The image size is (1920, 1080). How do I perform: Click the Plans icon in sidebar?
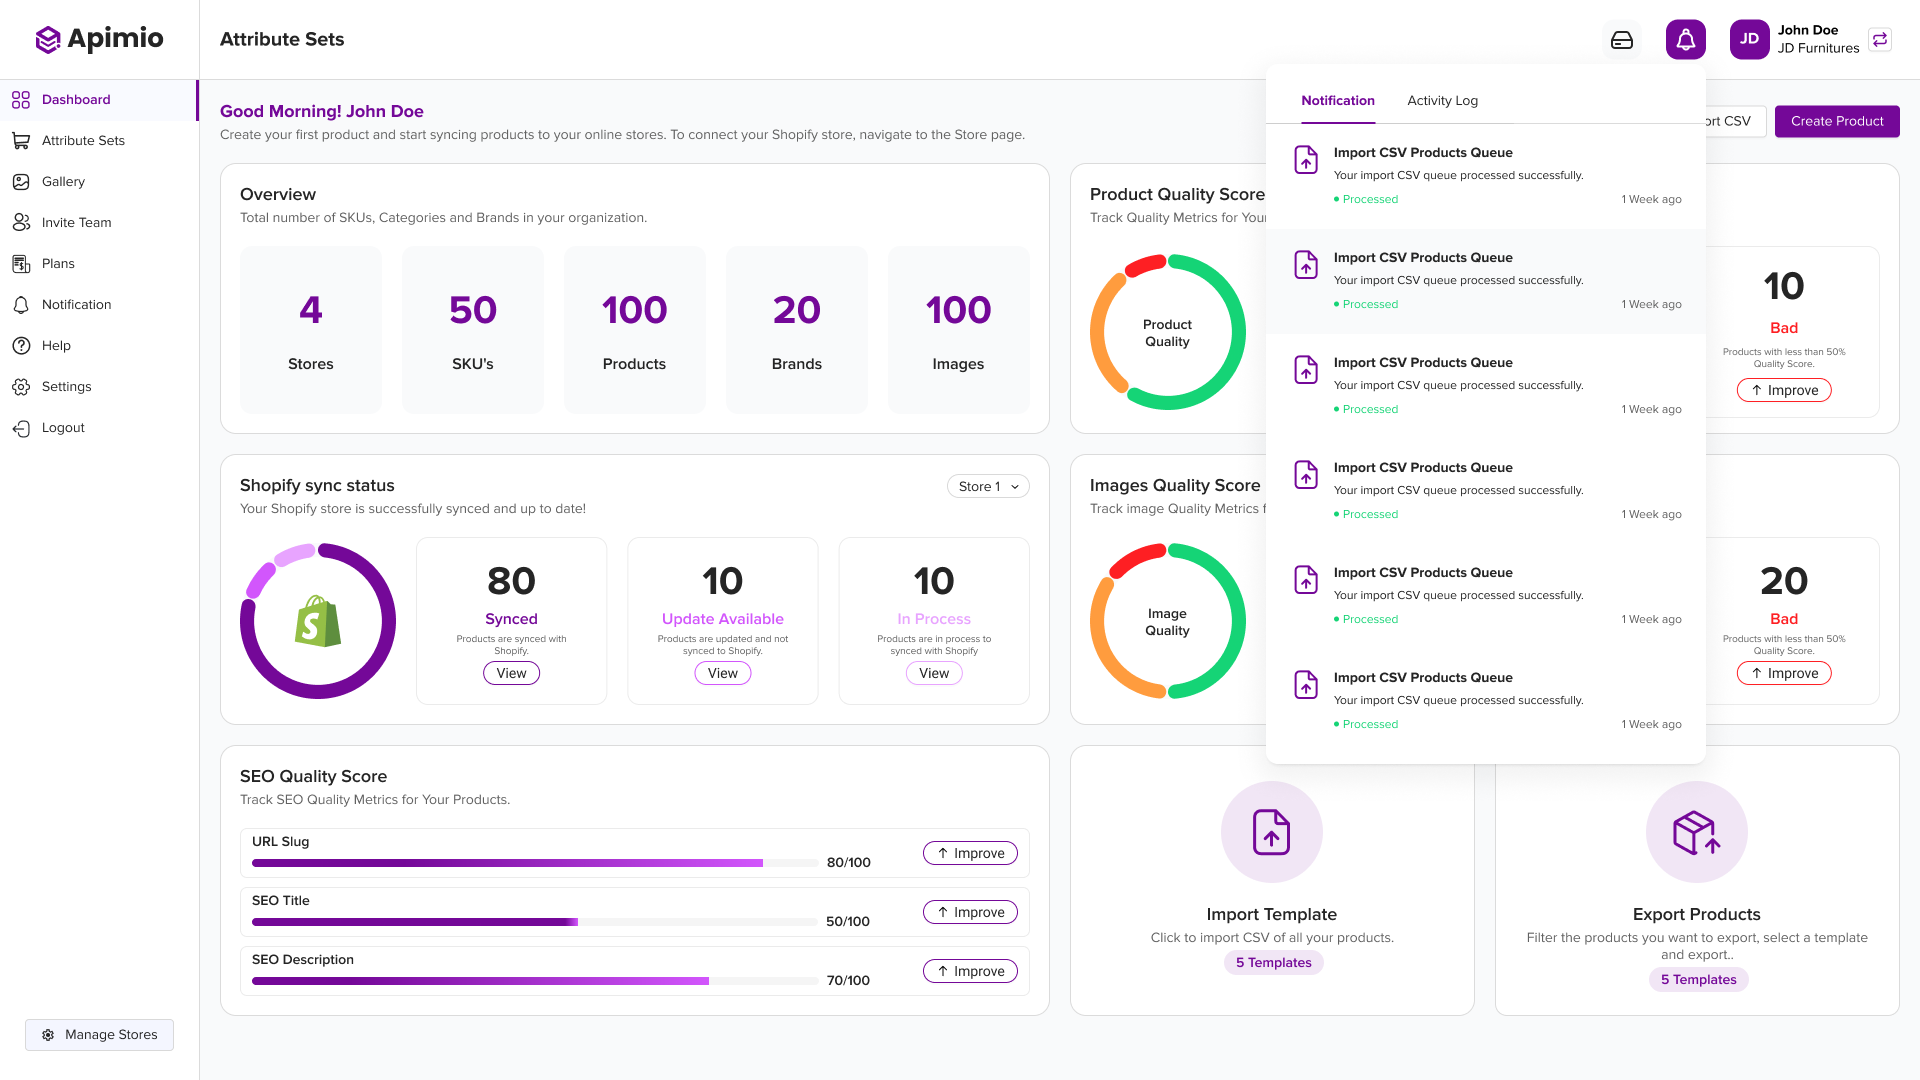(x=21, y=264)
